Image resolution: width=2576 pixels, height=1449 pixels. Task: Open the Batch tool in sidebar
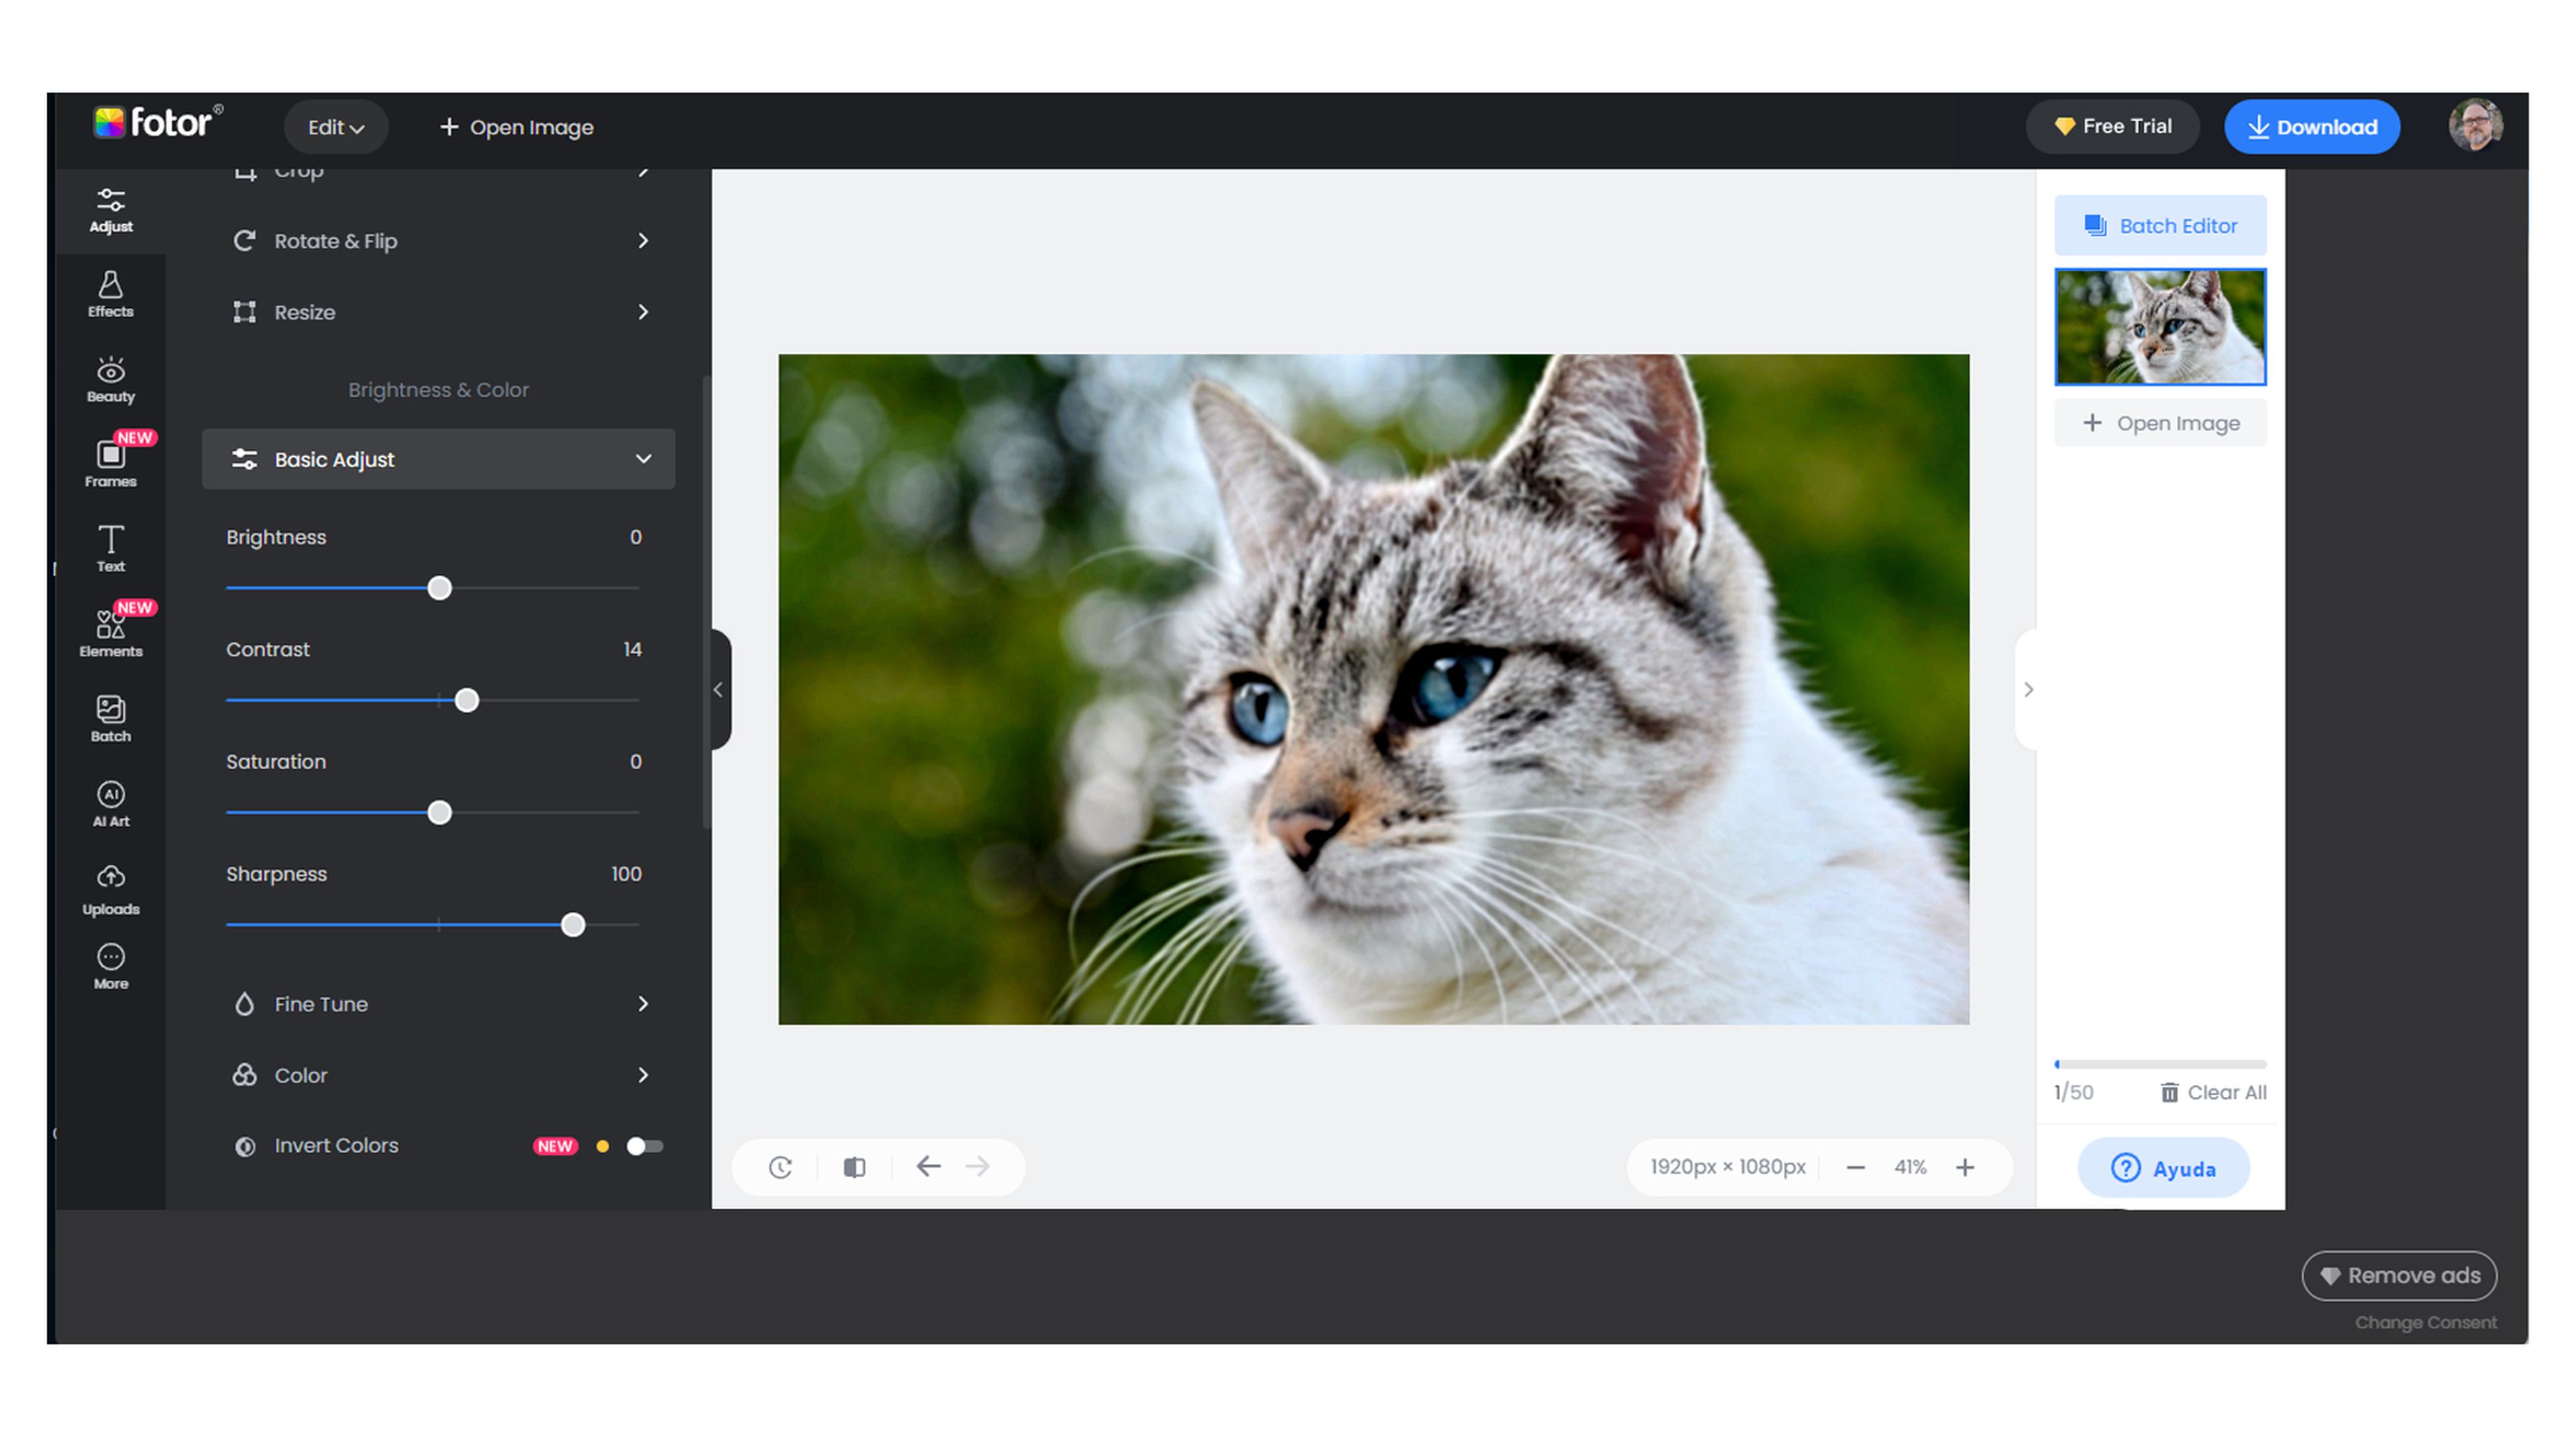pyautogui.click(x=111, y=718)
